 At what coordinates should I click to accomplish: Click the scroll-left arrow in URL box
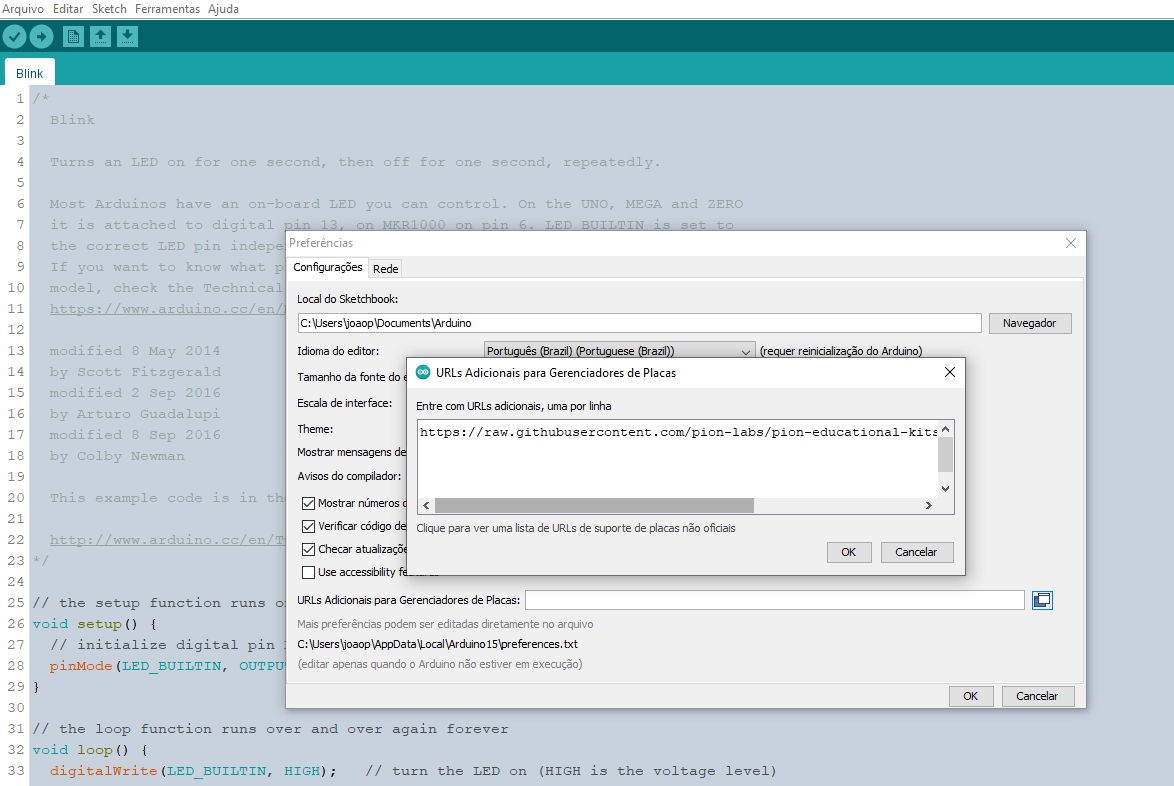(426, 505)
